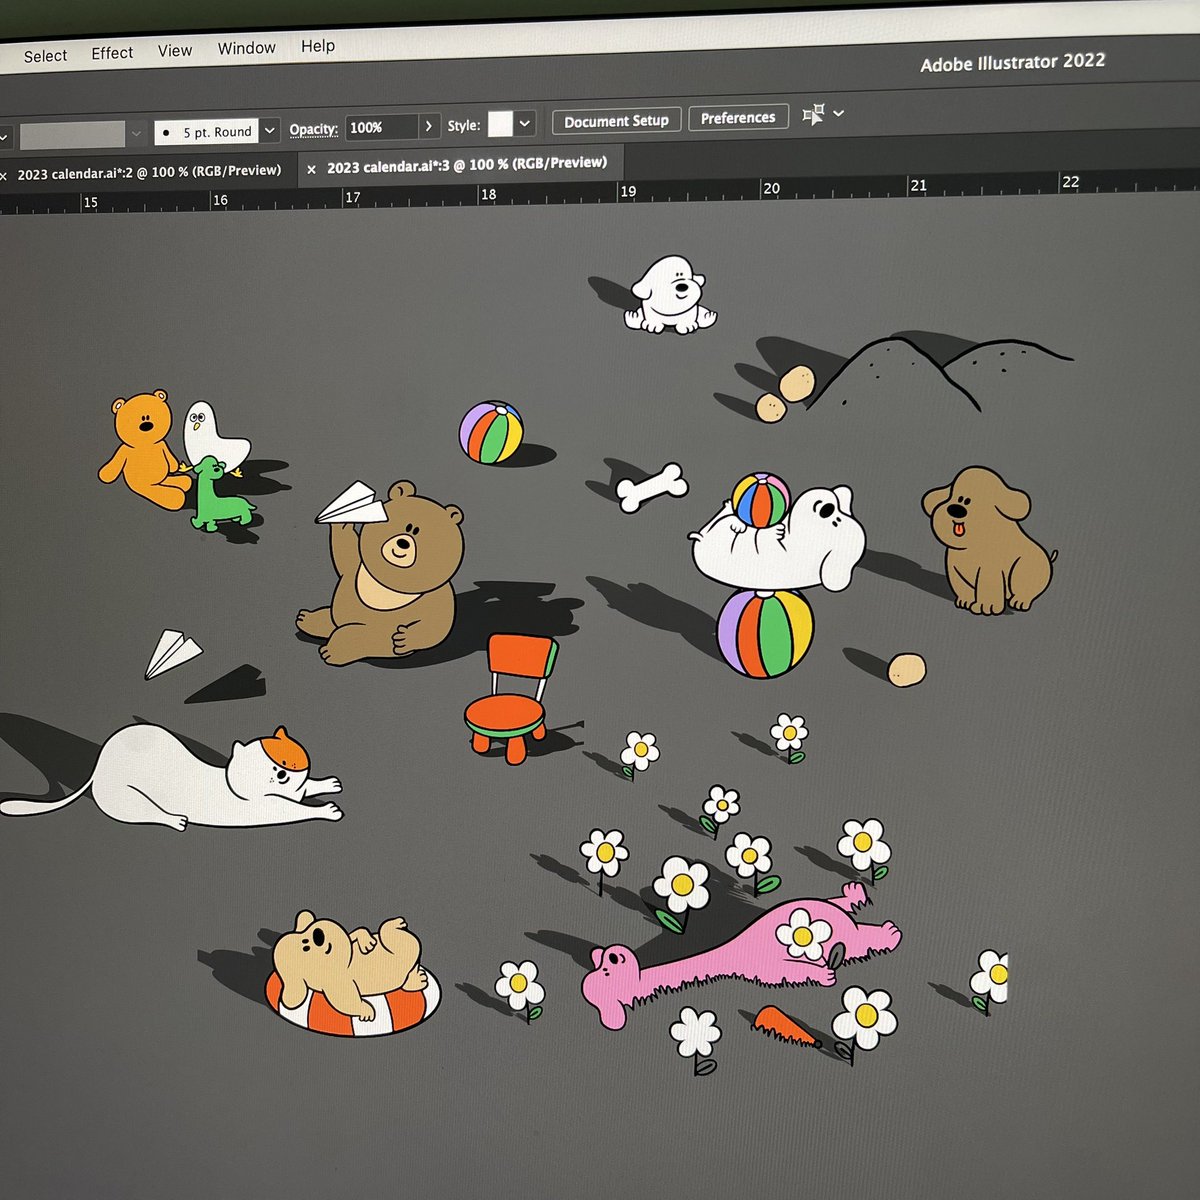The height and width of the screenshot is (1200, 1200).
Task: Expand the align options chevron
Action: tap(839, 113)
